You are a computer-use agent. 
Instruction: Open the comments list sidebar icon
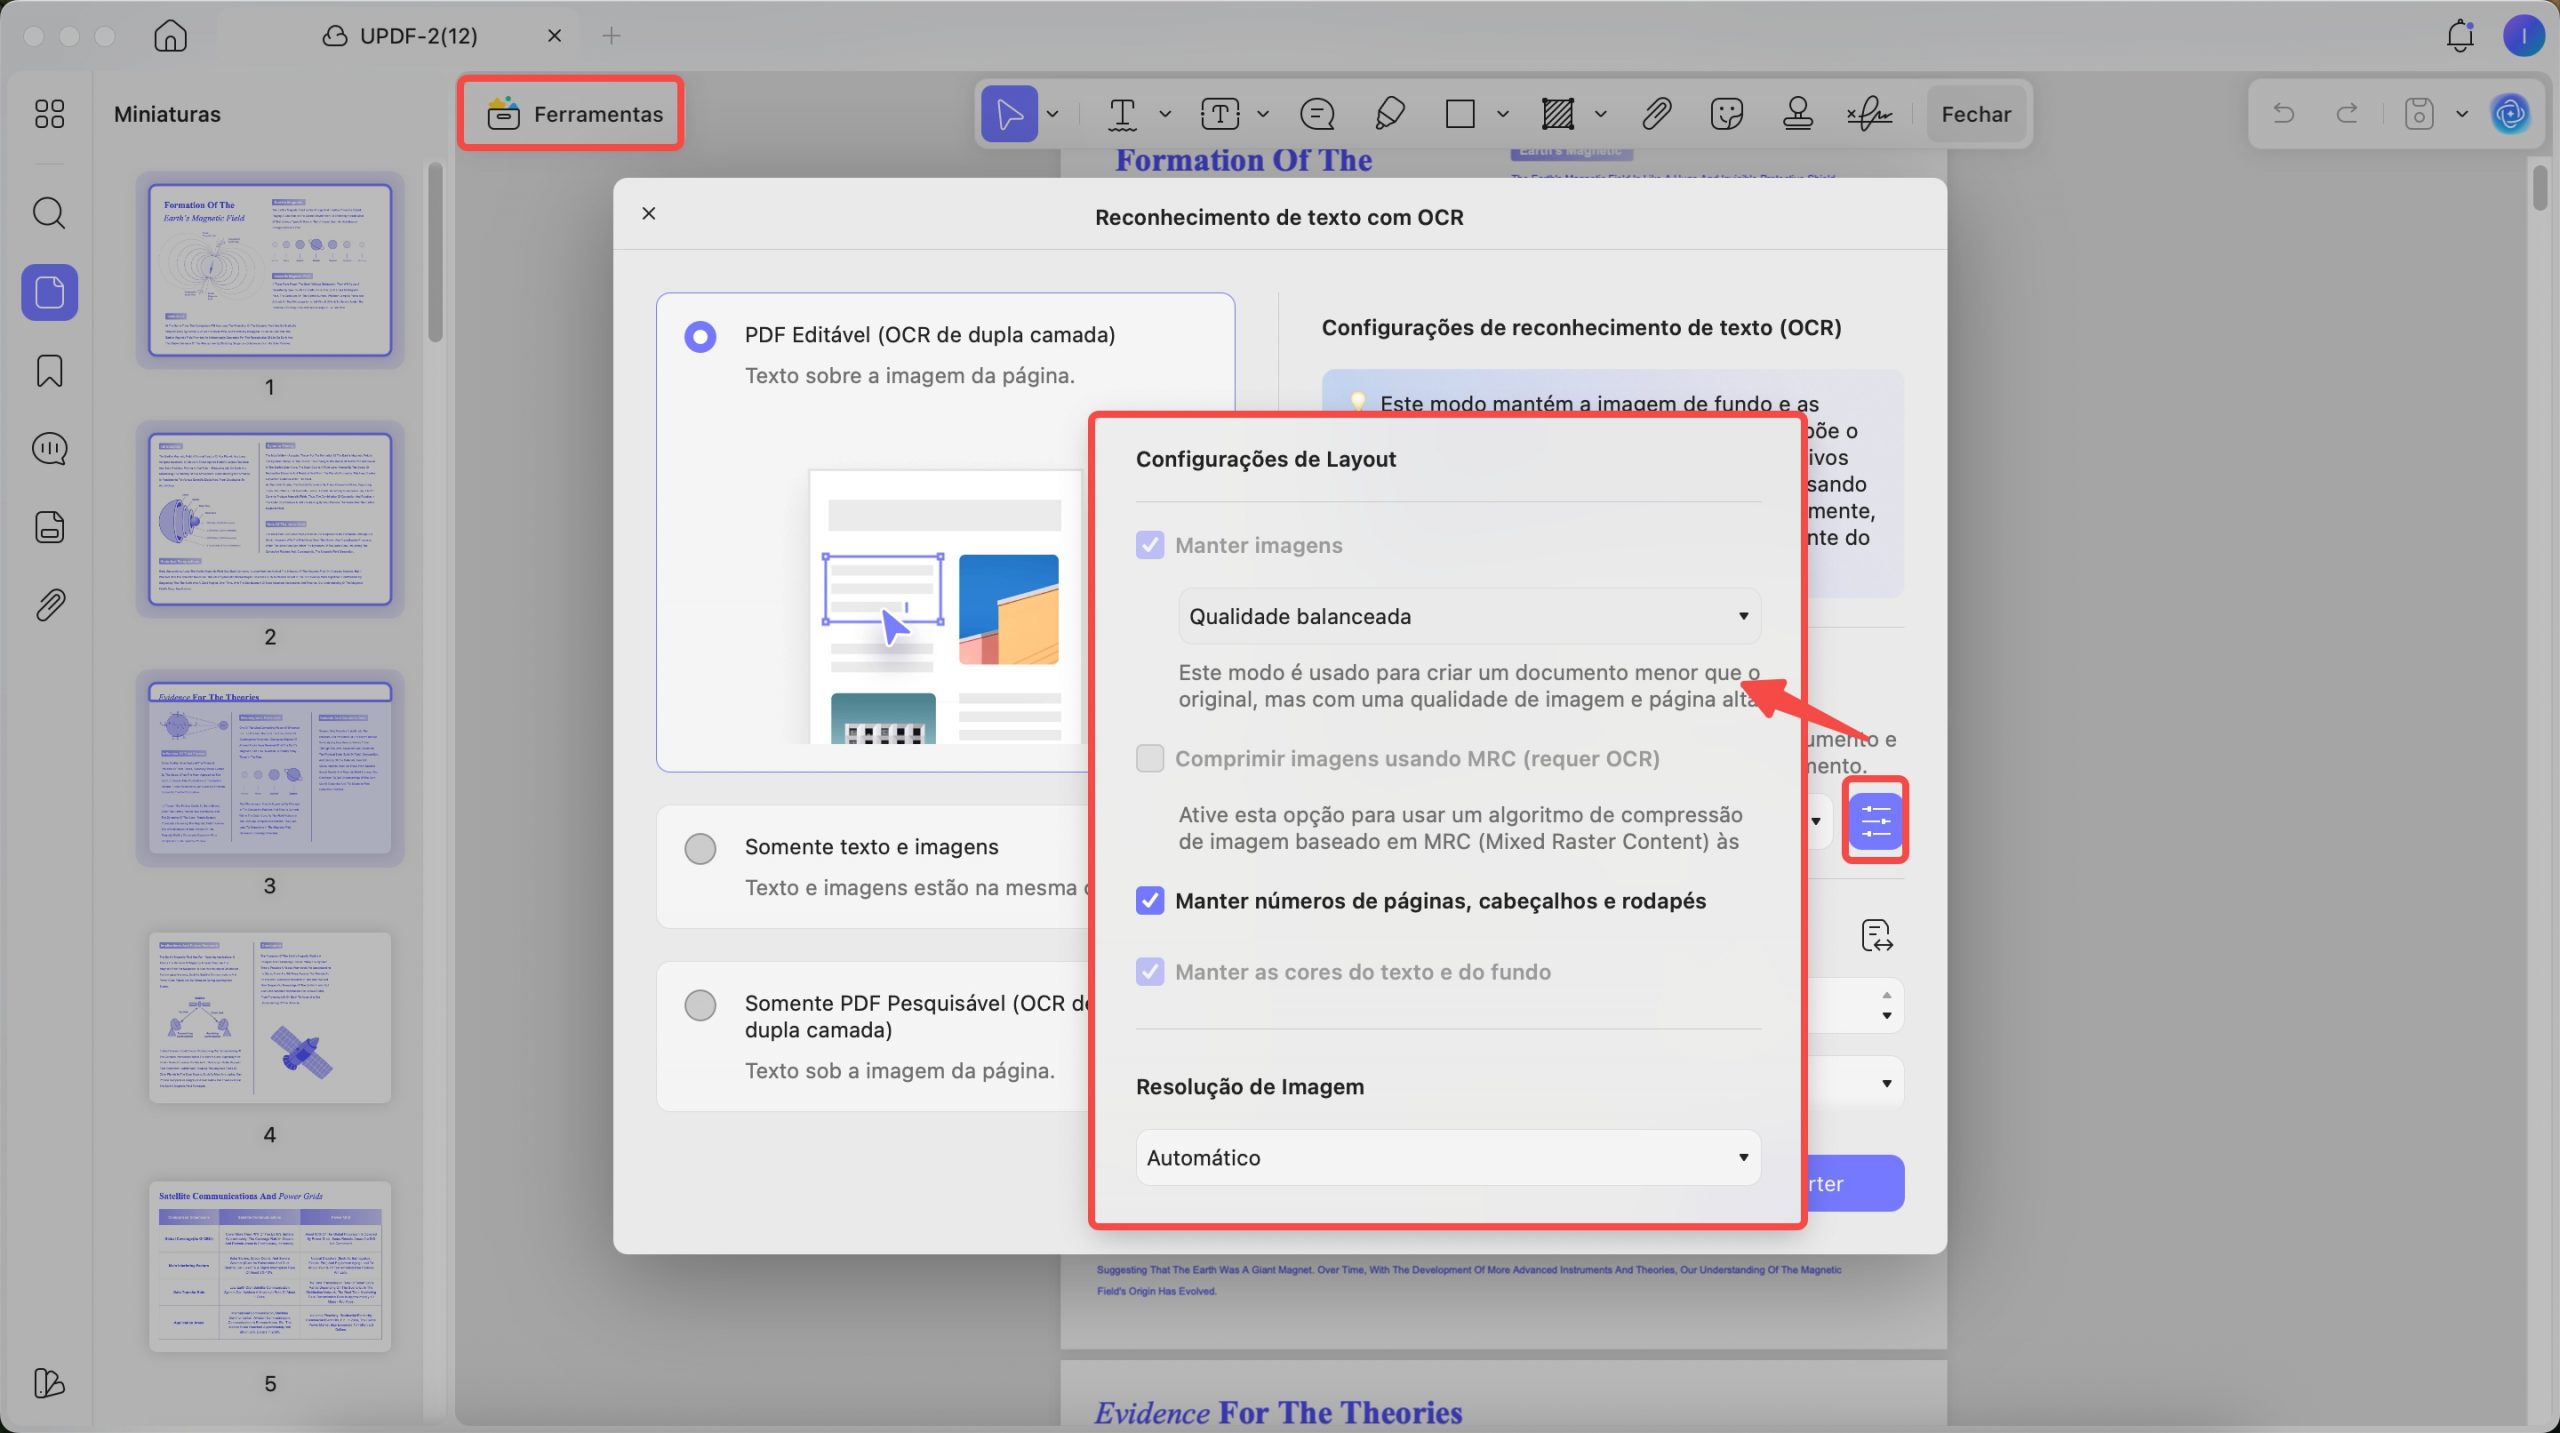pos(50,449)
